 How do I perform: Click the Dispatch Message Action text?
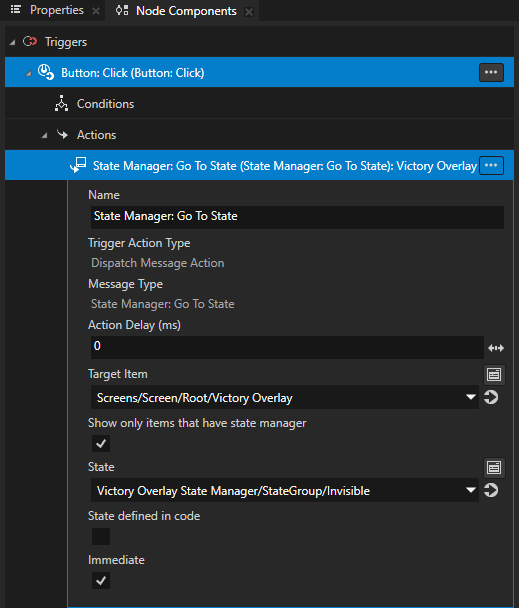tap(157, 263)
